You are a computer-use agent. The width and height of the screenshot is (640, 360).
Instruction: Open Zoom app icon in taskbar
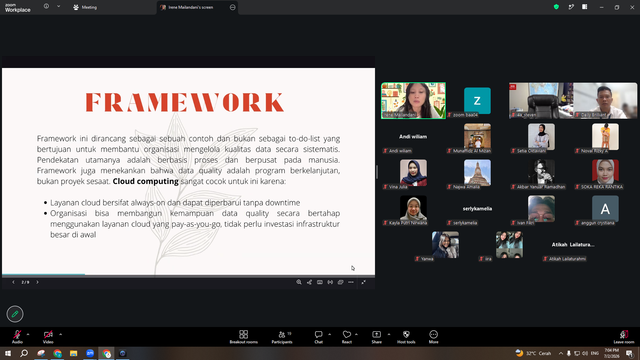[x=90, y=353]
